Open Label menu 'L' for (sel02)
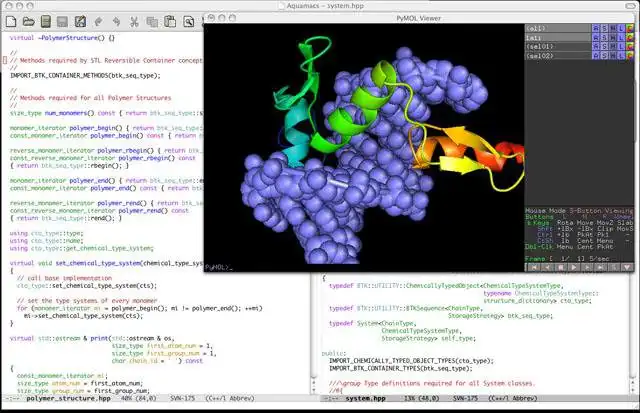 click(x=622, y=55)
